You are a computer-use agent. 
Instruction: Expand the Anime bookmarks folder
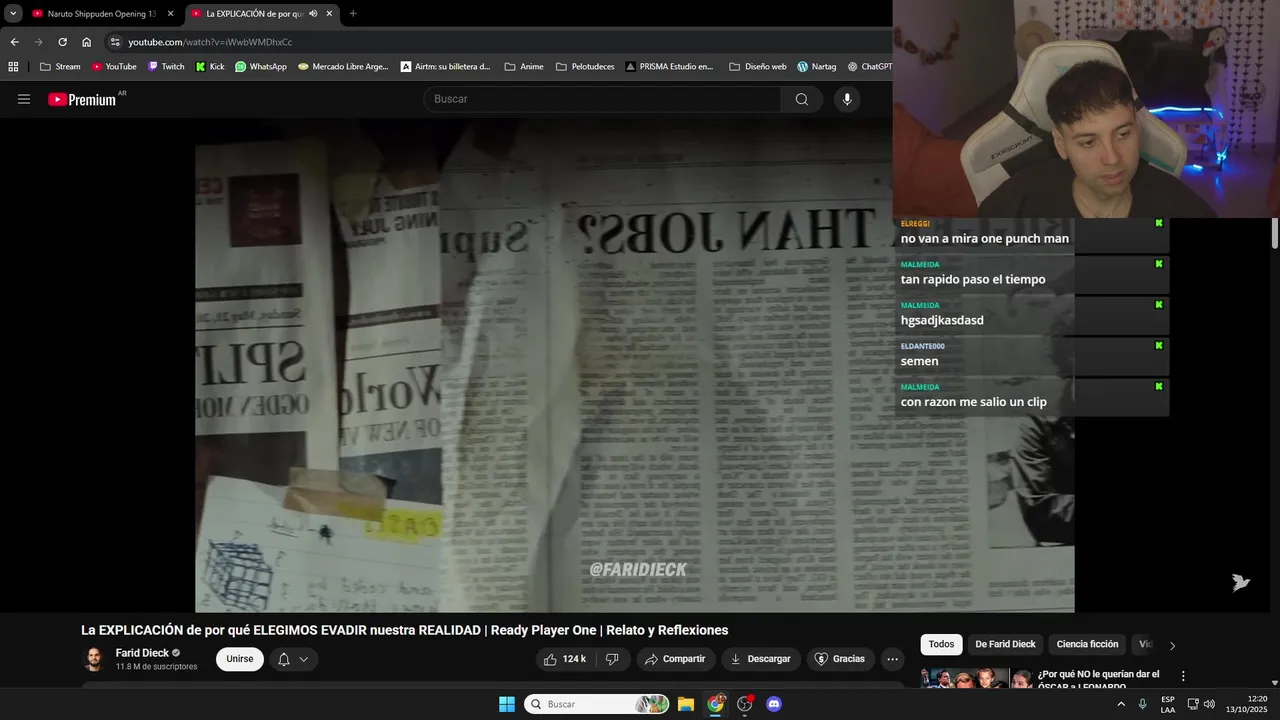point(524,67)
